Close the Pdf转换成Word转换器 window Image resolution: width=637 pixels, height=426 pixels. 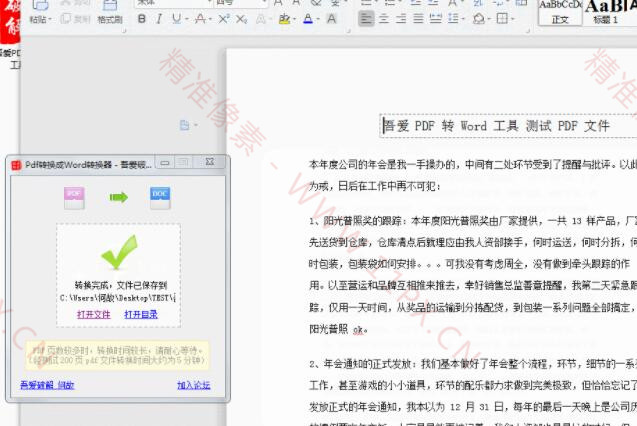tap(210, 162)
